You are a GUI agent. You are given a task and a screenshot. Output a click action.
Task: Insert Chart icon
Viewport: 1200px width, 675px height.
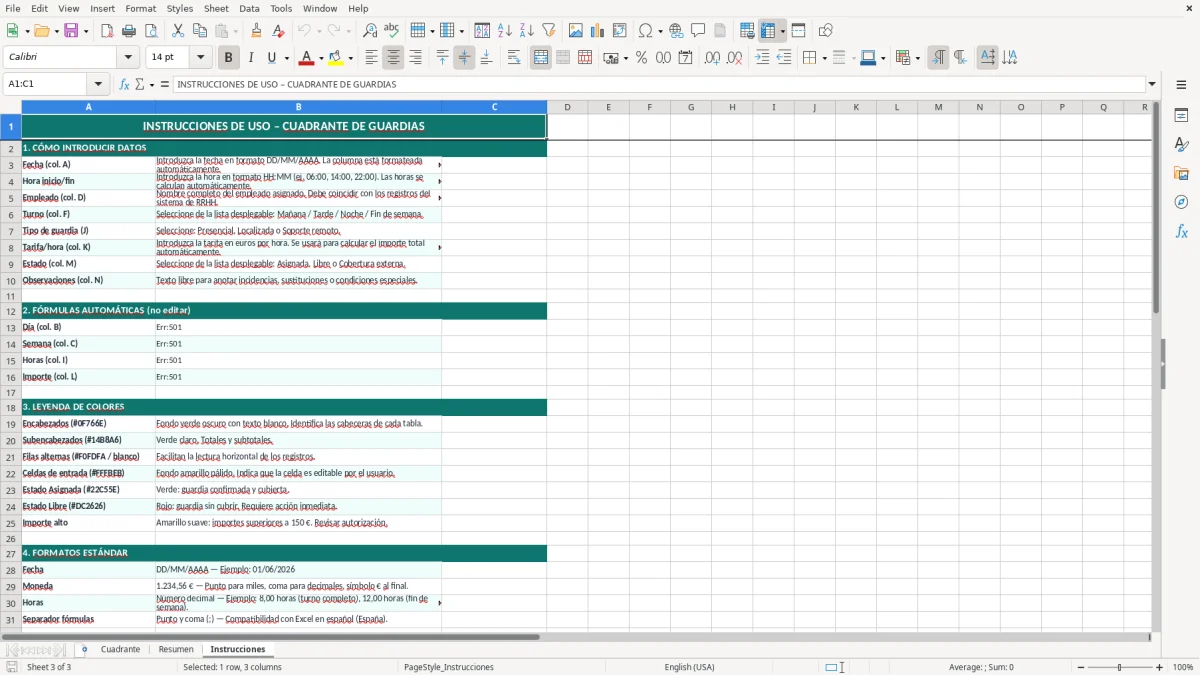(597, 31)
